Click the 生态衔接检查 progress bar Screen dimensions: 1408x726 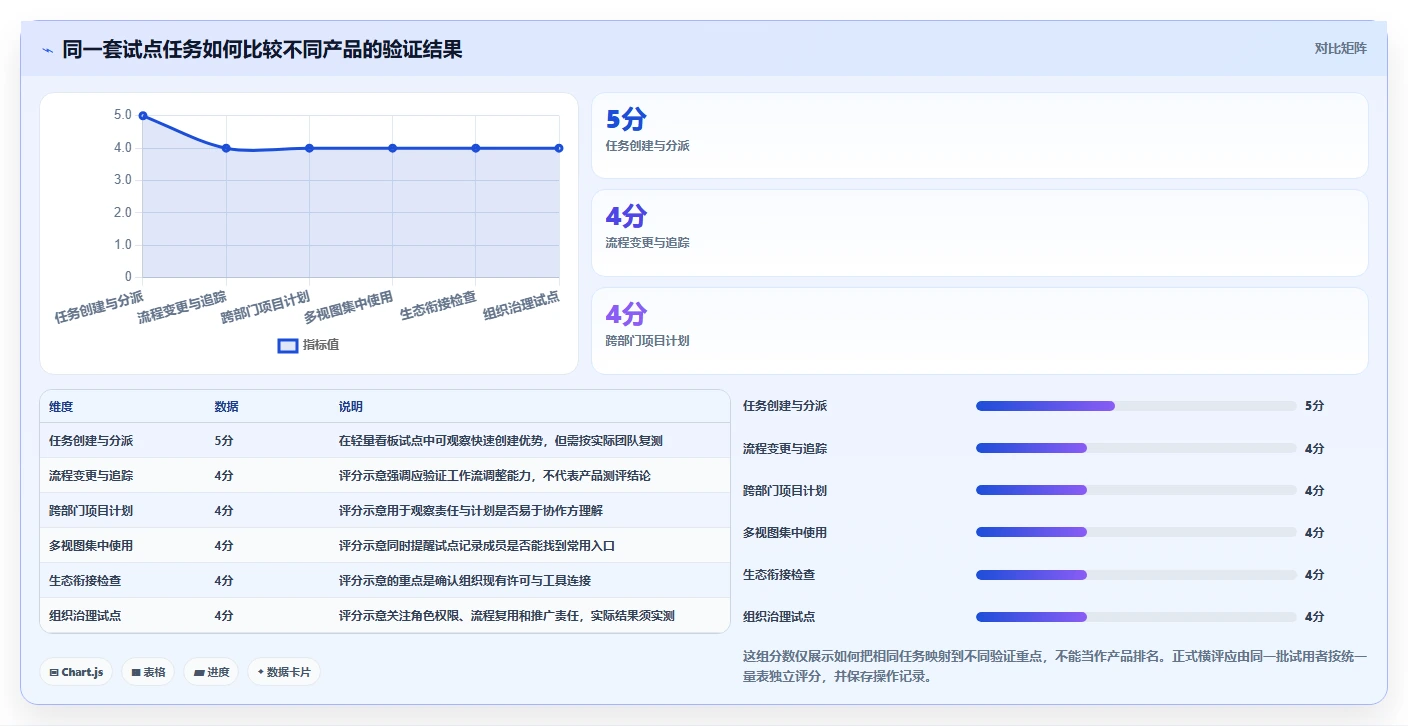click(x=1135, y=574)
